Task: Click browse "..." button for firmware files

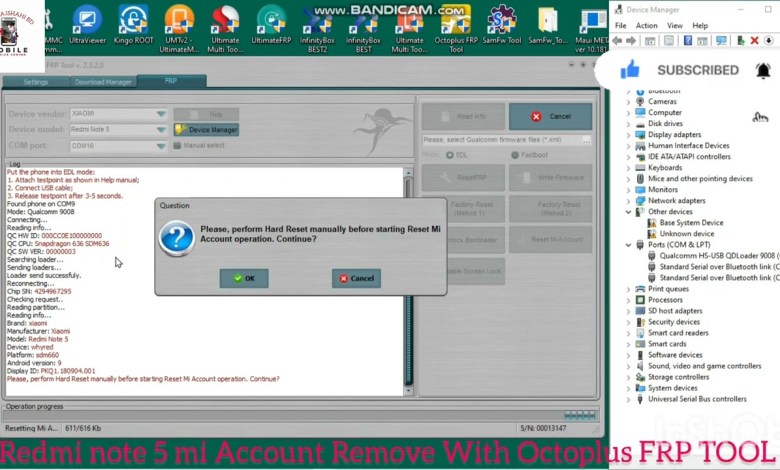Action: [x=587, y=140]
